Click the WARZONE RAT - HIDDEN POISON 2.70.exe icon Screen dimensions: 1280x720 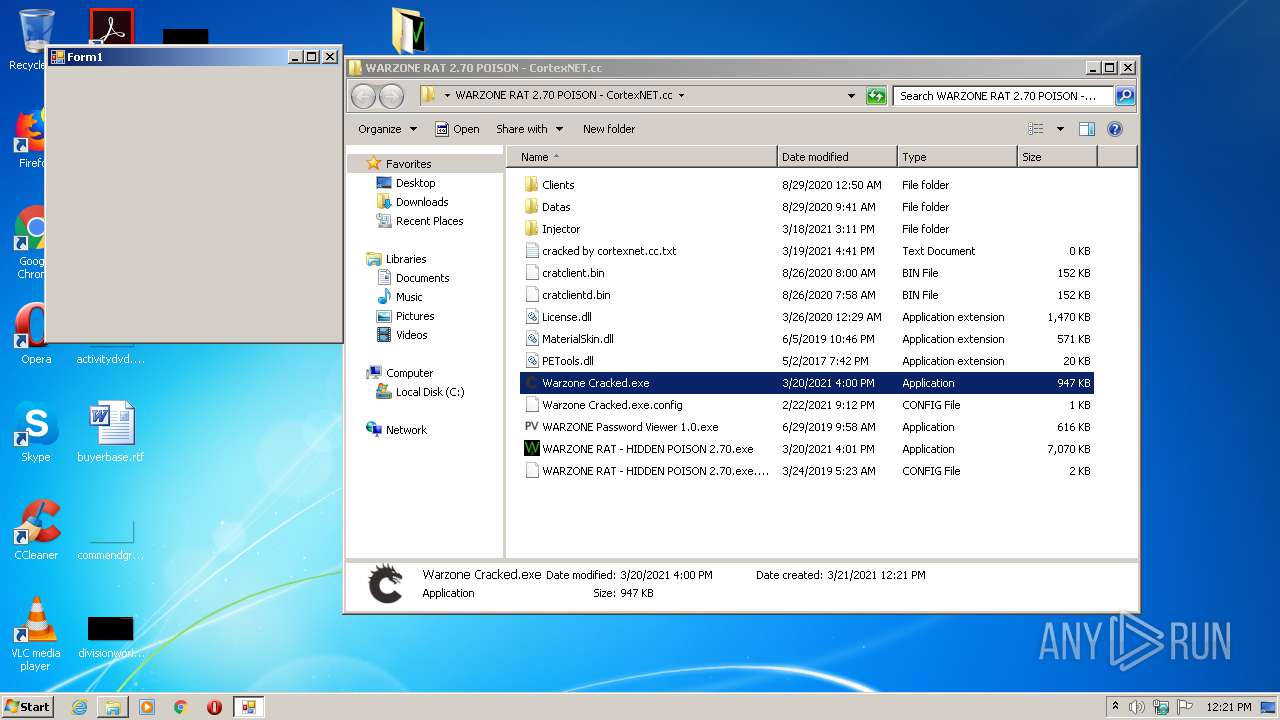(x=531, y=449)
